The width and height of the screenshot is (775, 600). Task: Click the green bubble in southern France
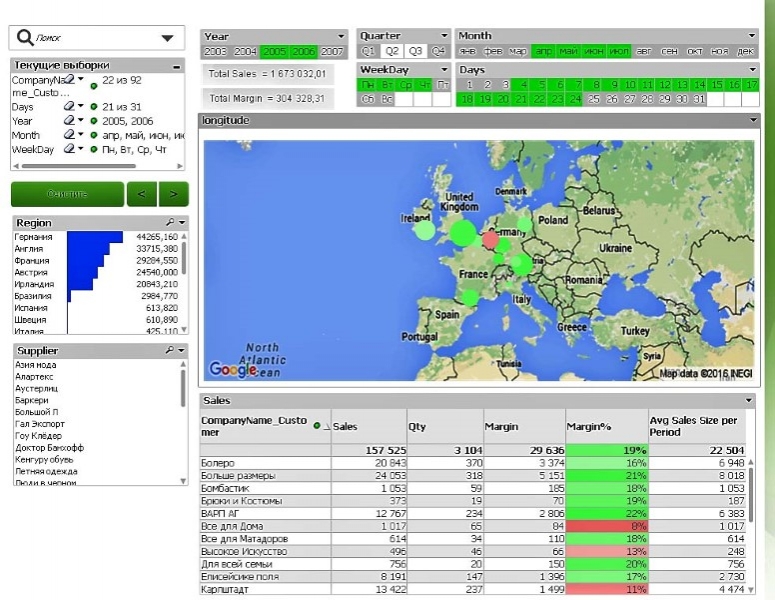[x=470, y=297]
